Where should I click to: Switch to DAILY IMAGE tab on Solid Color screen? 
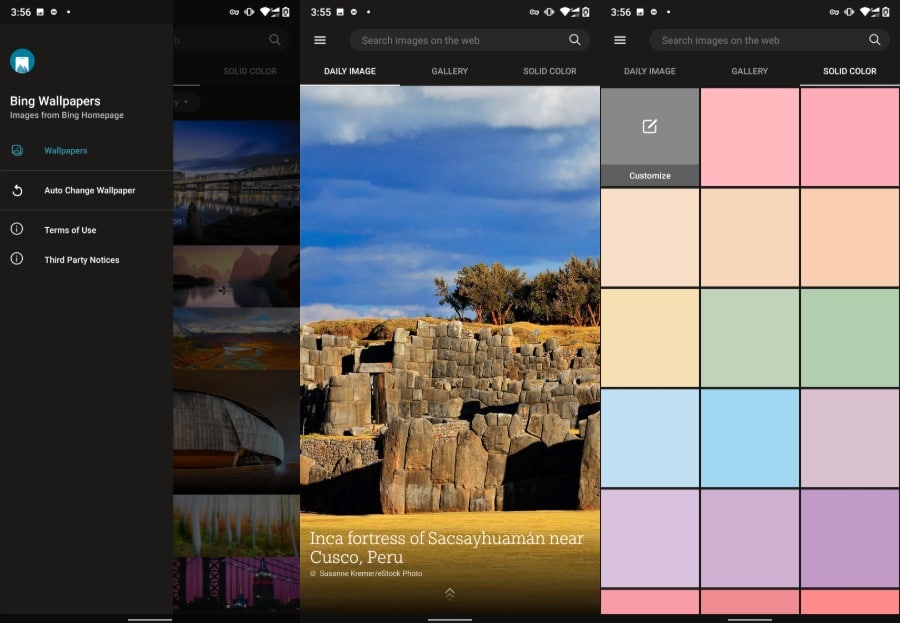650,71
